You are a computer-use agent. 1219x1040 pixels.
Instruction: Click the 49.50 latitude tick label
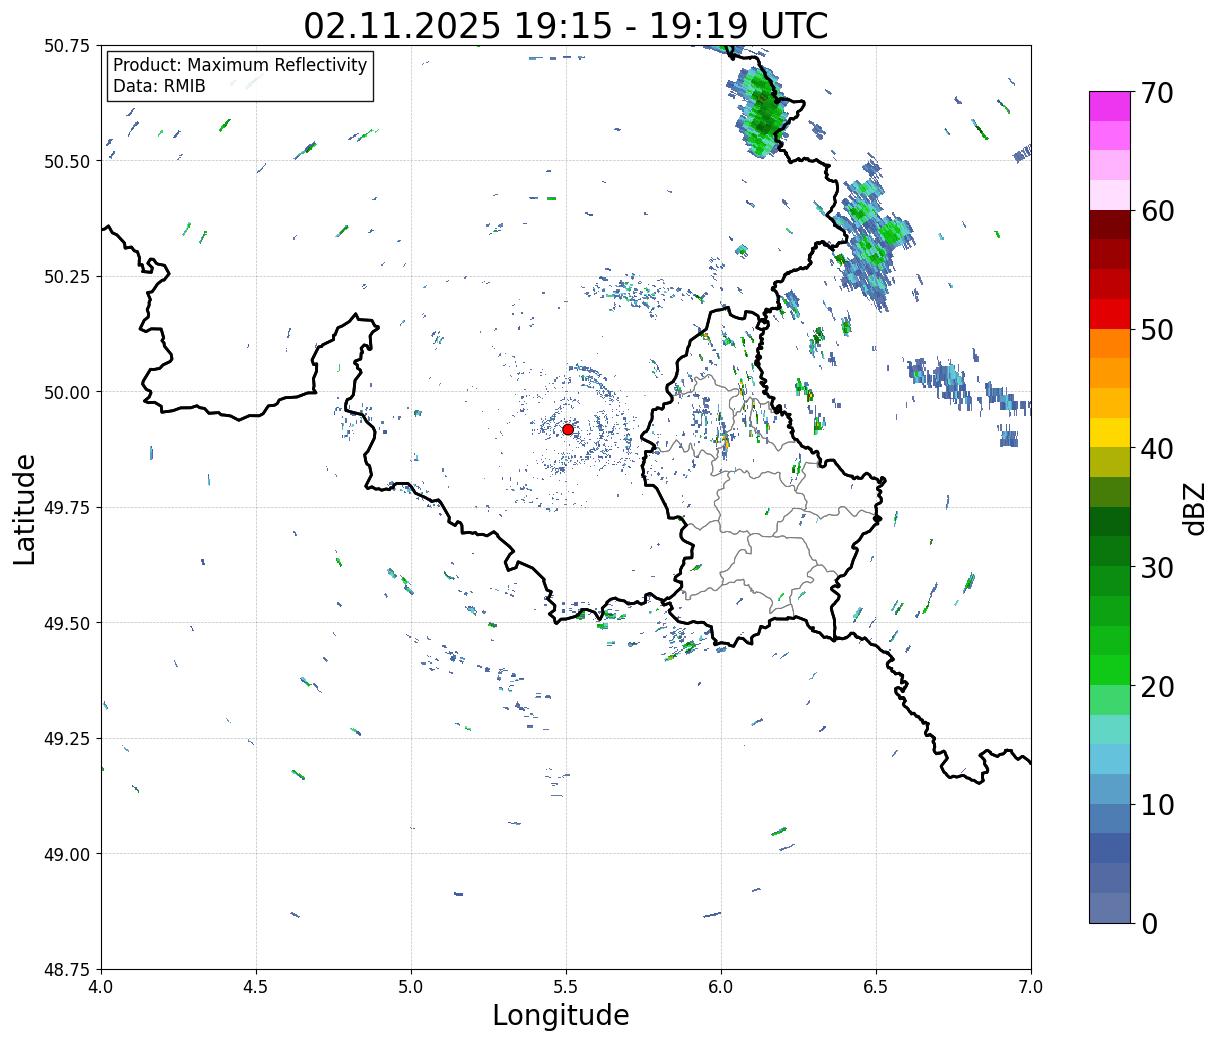point(67,623)
